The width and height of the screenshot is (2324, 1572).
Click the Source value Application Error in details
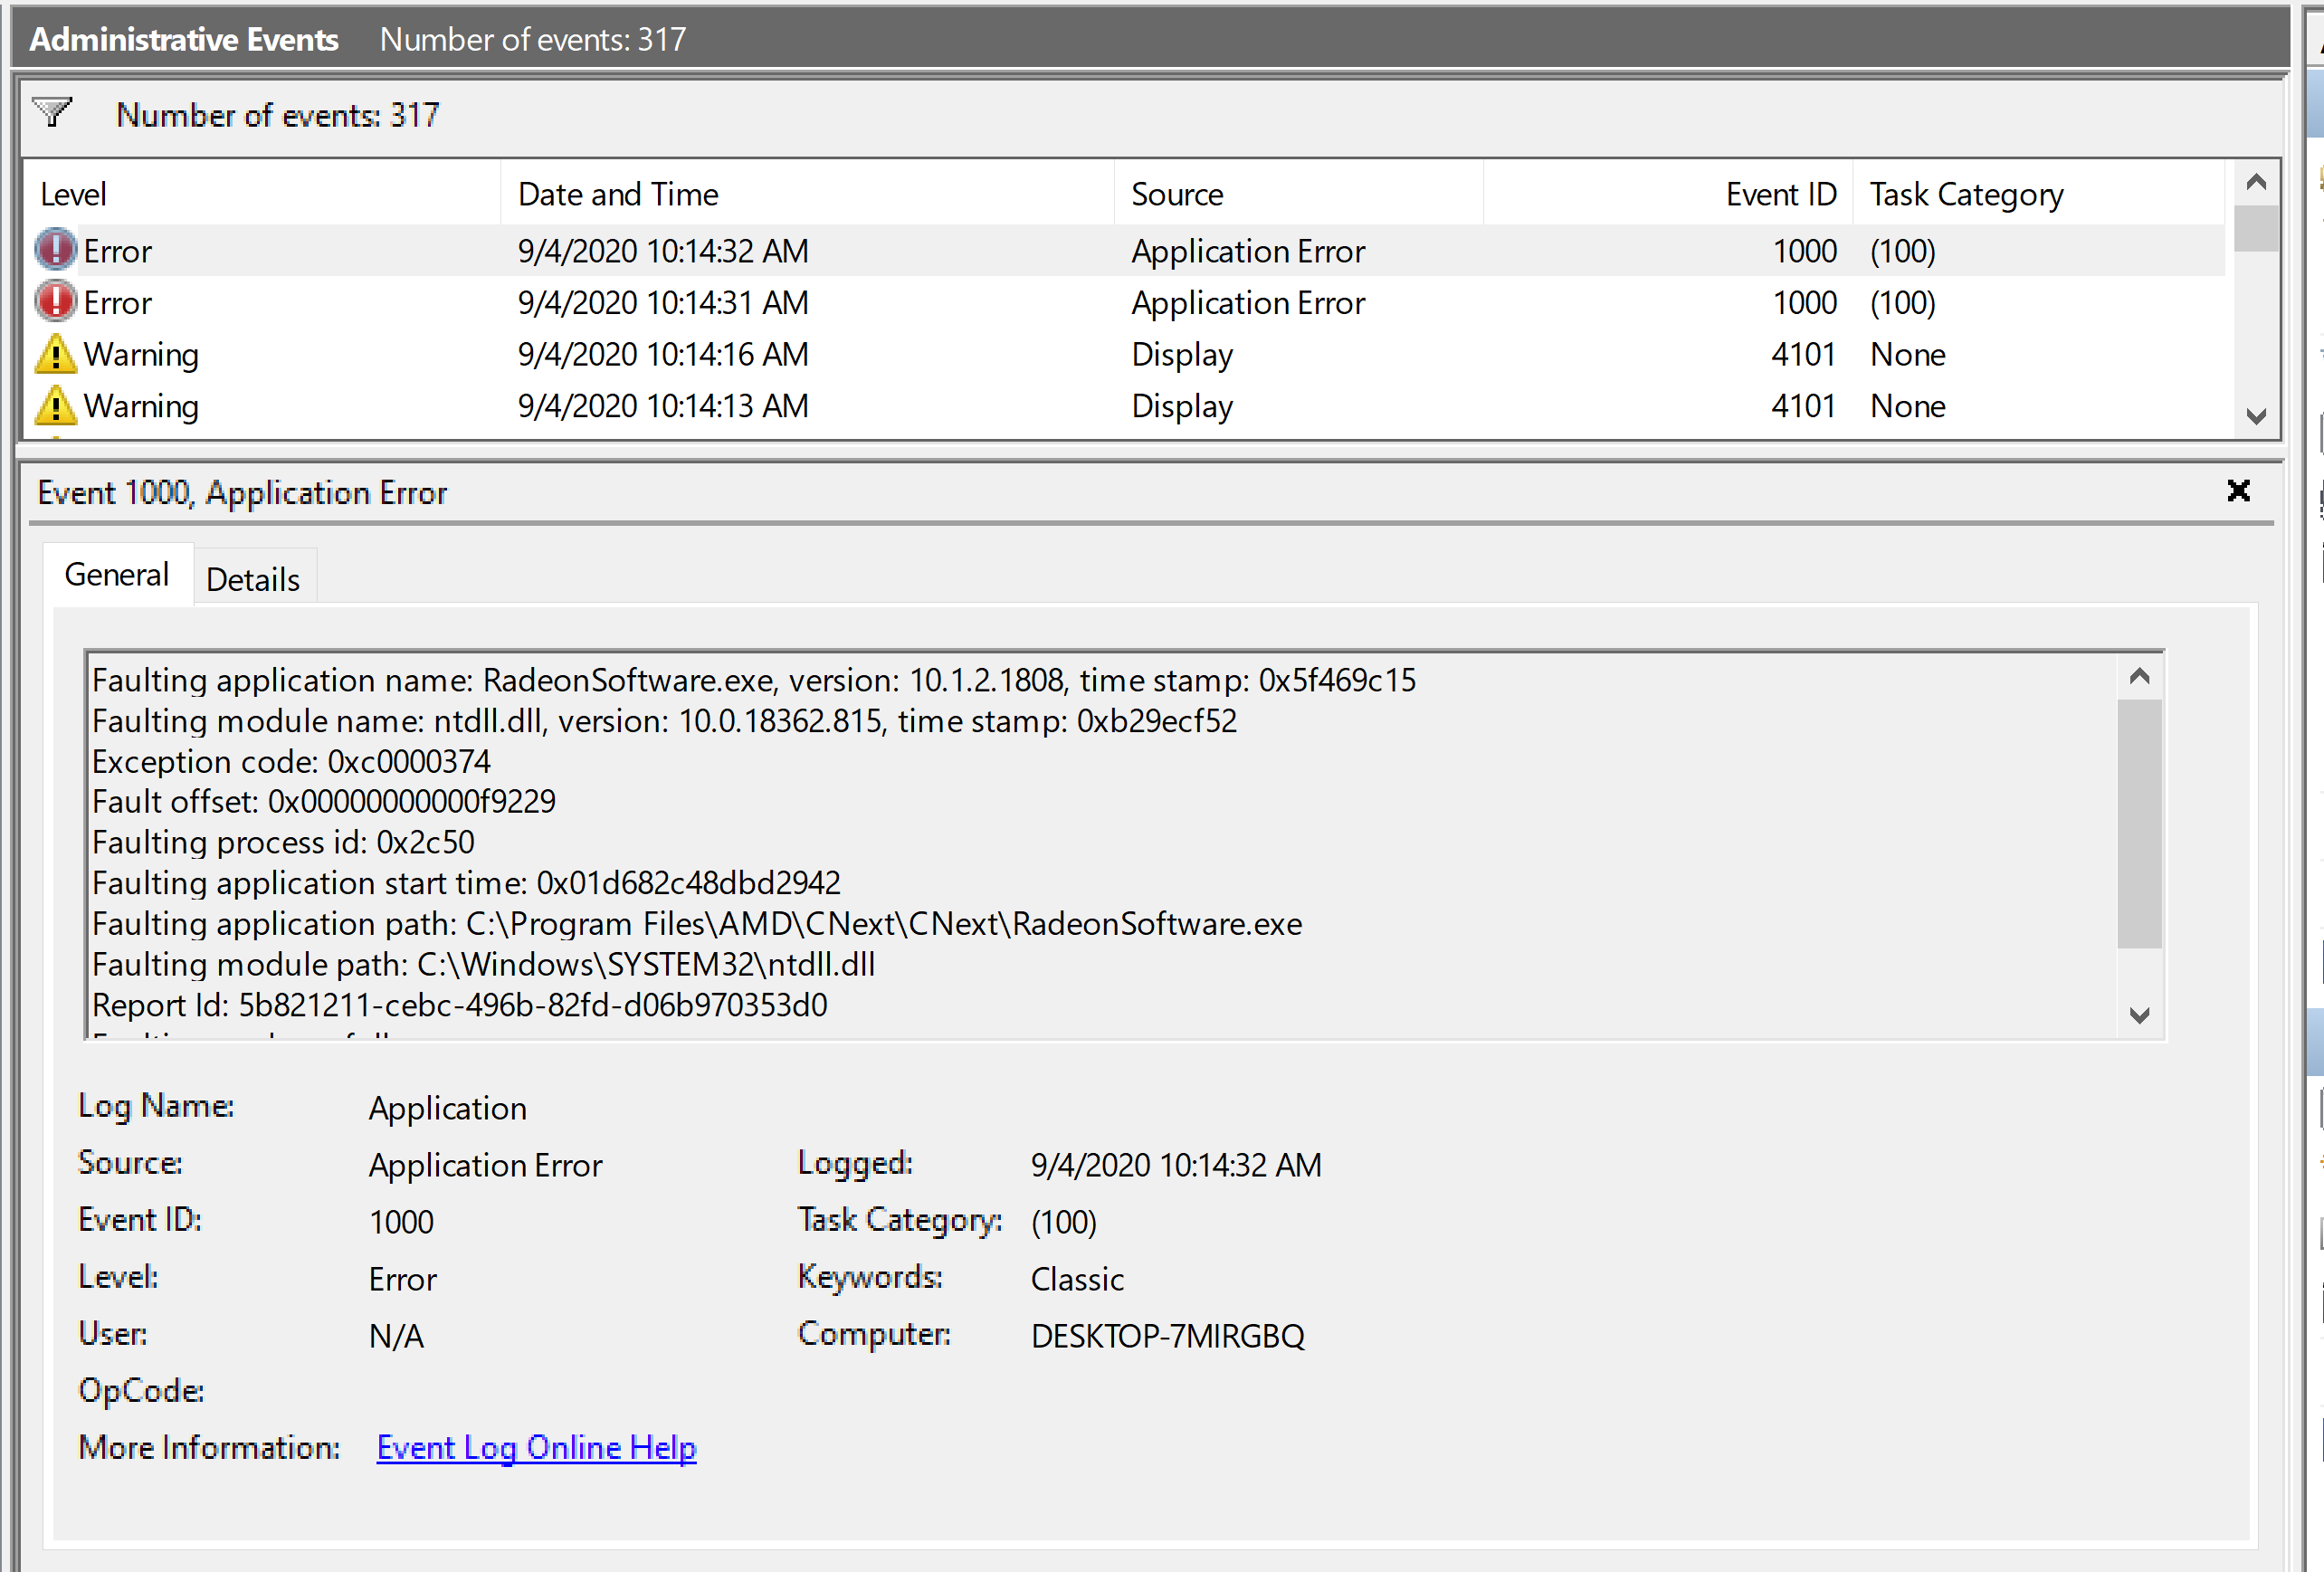pos(485,1165)
